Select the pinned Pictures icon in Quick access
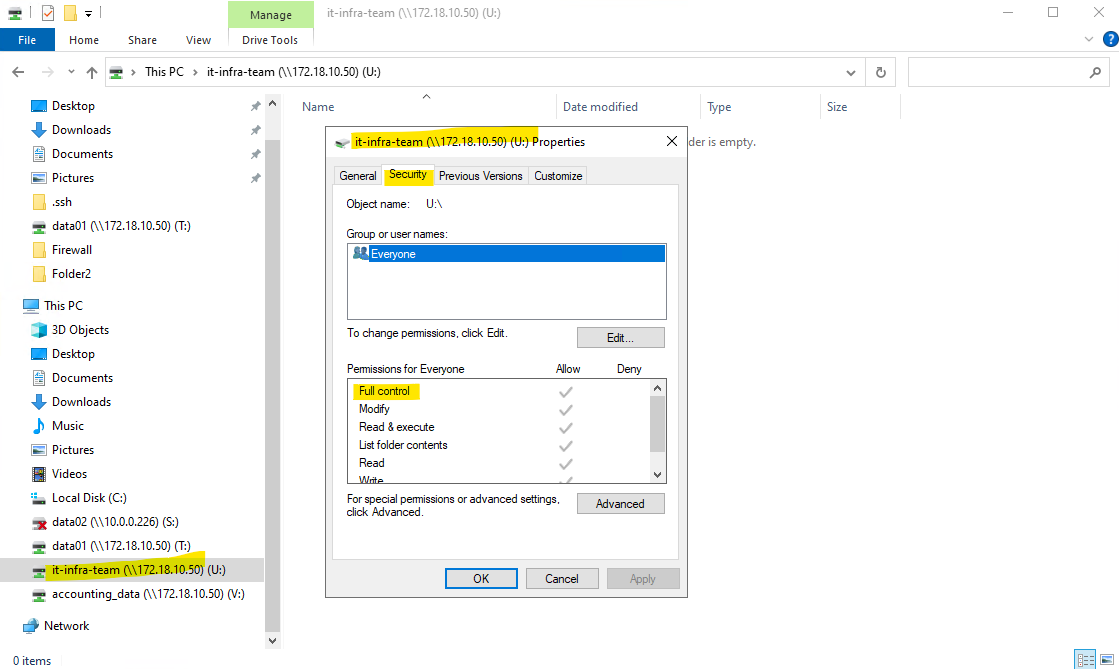The height and width of the screenshot is (669, 1119). [39, 178]
